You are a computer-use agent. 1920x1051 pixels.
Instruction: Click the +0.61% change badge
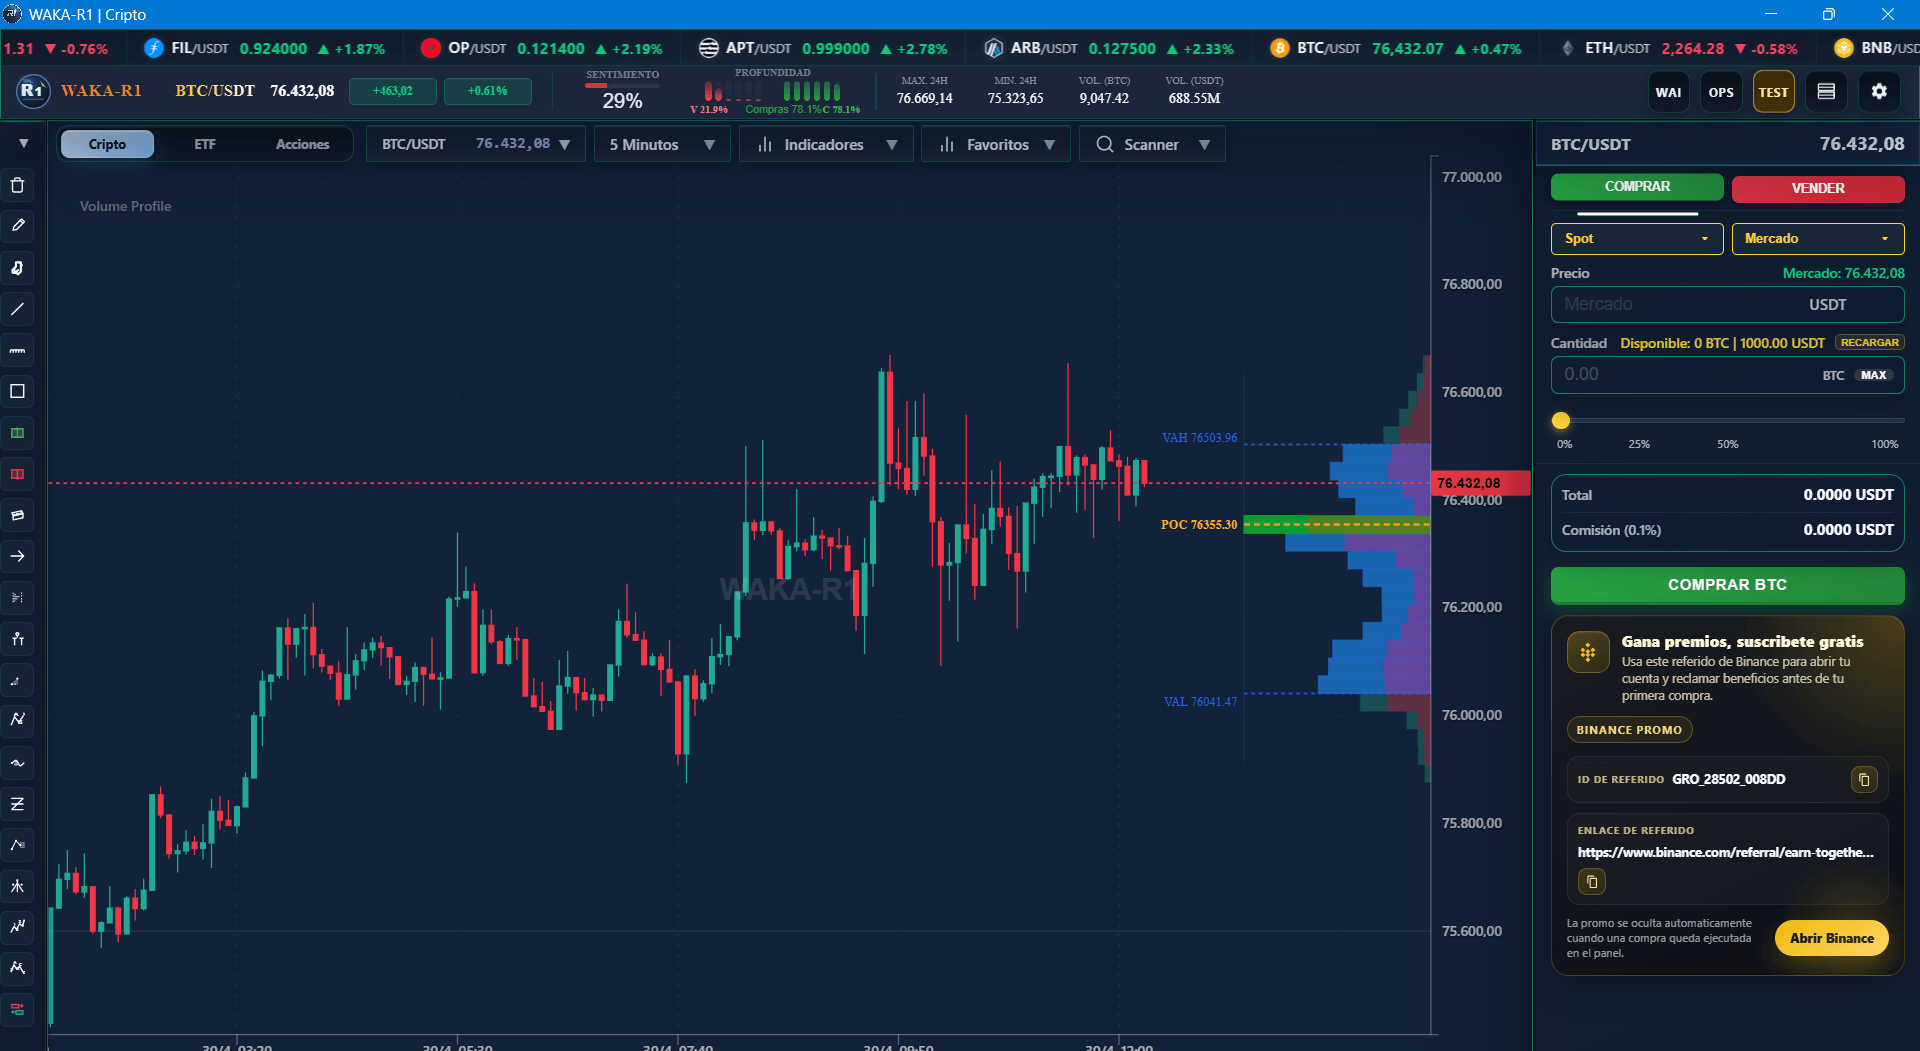[487, 91]
